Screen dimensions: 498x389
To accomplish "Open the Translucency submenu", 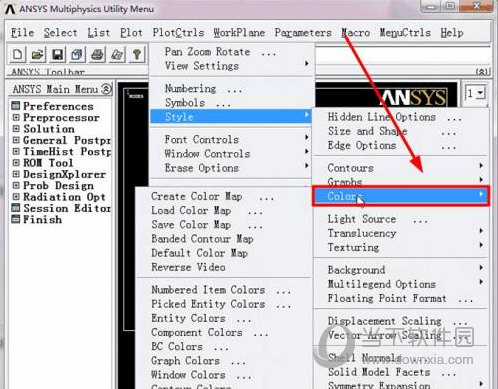I will 401,233.
